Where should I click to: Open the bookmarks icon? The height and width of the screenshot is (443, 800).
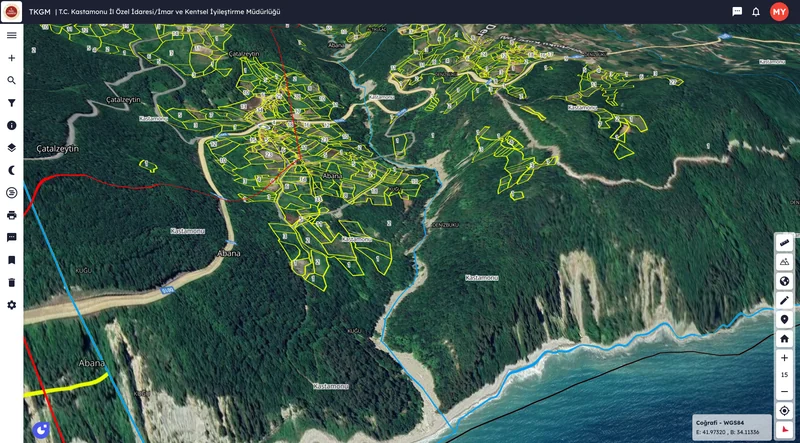click(11, 260)
